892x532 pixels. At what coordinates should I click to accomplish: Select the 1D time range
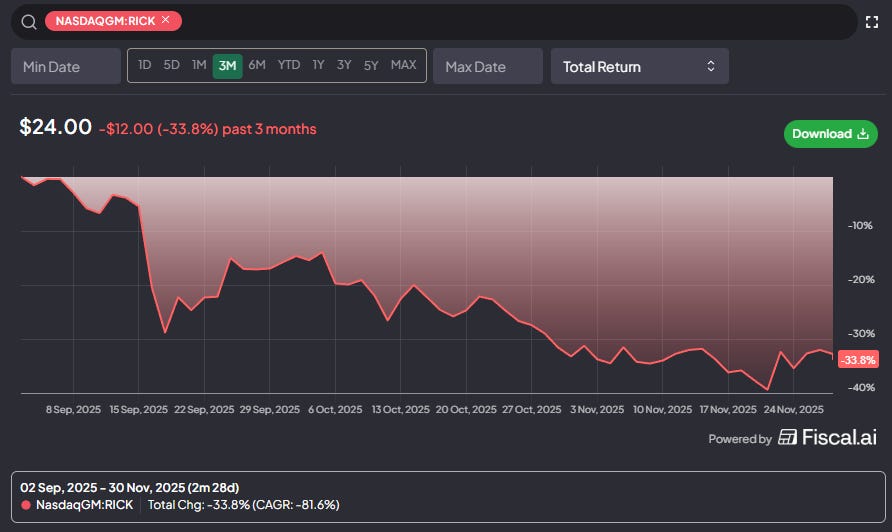point(144,65)
